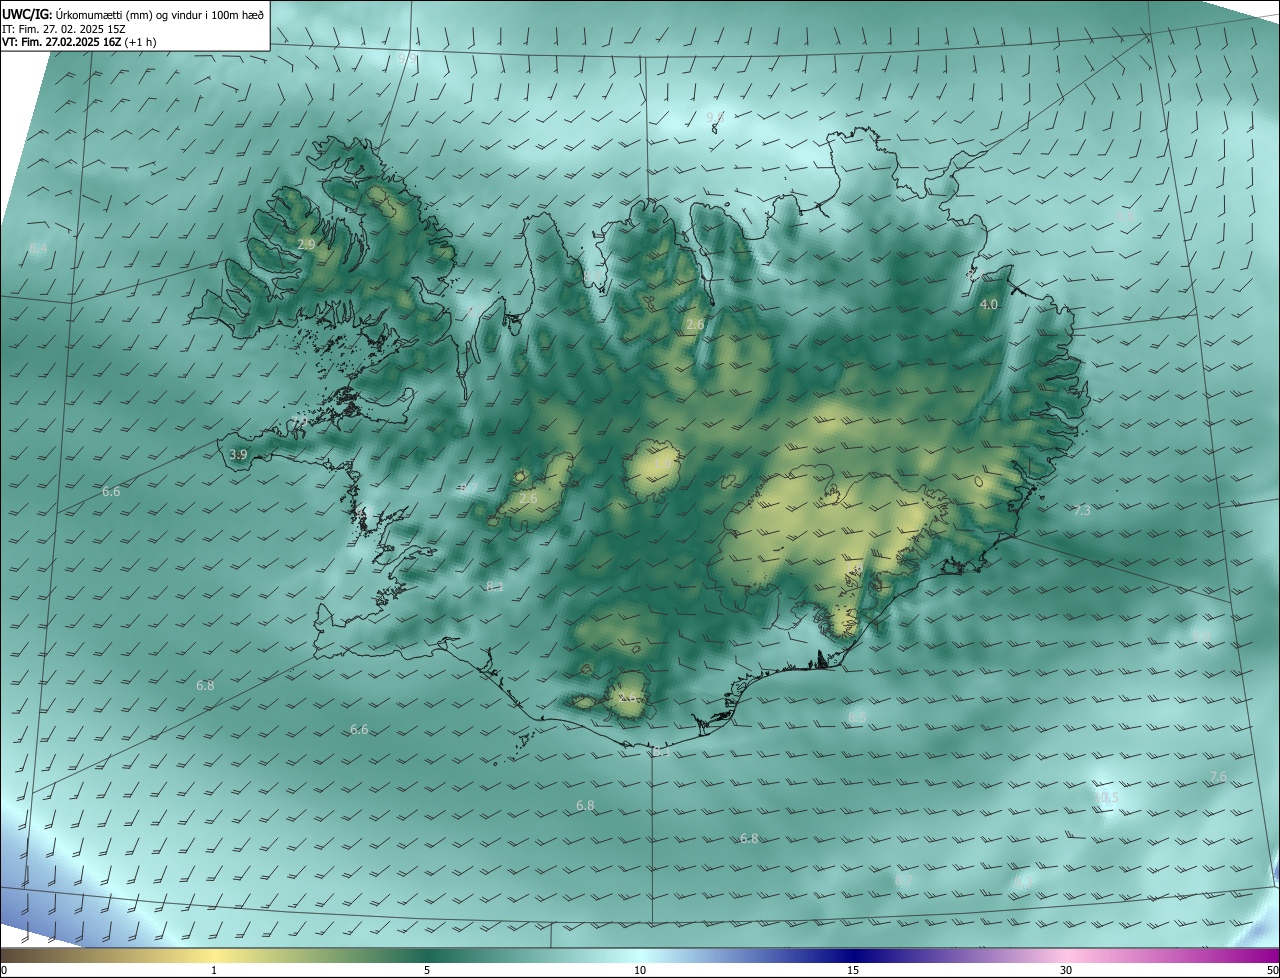Click the 'VT: Fim. 27.02.2025 16Z (+1 h)' line
Viewport: 1280px width, 978px height.
pyautogui.click(x=80, y=42)
